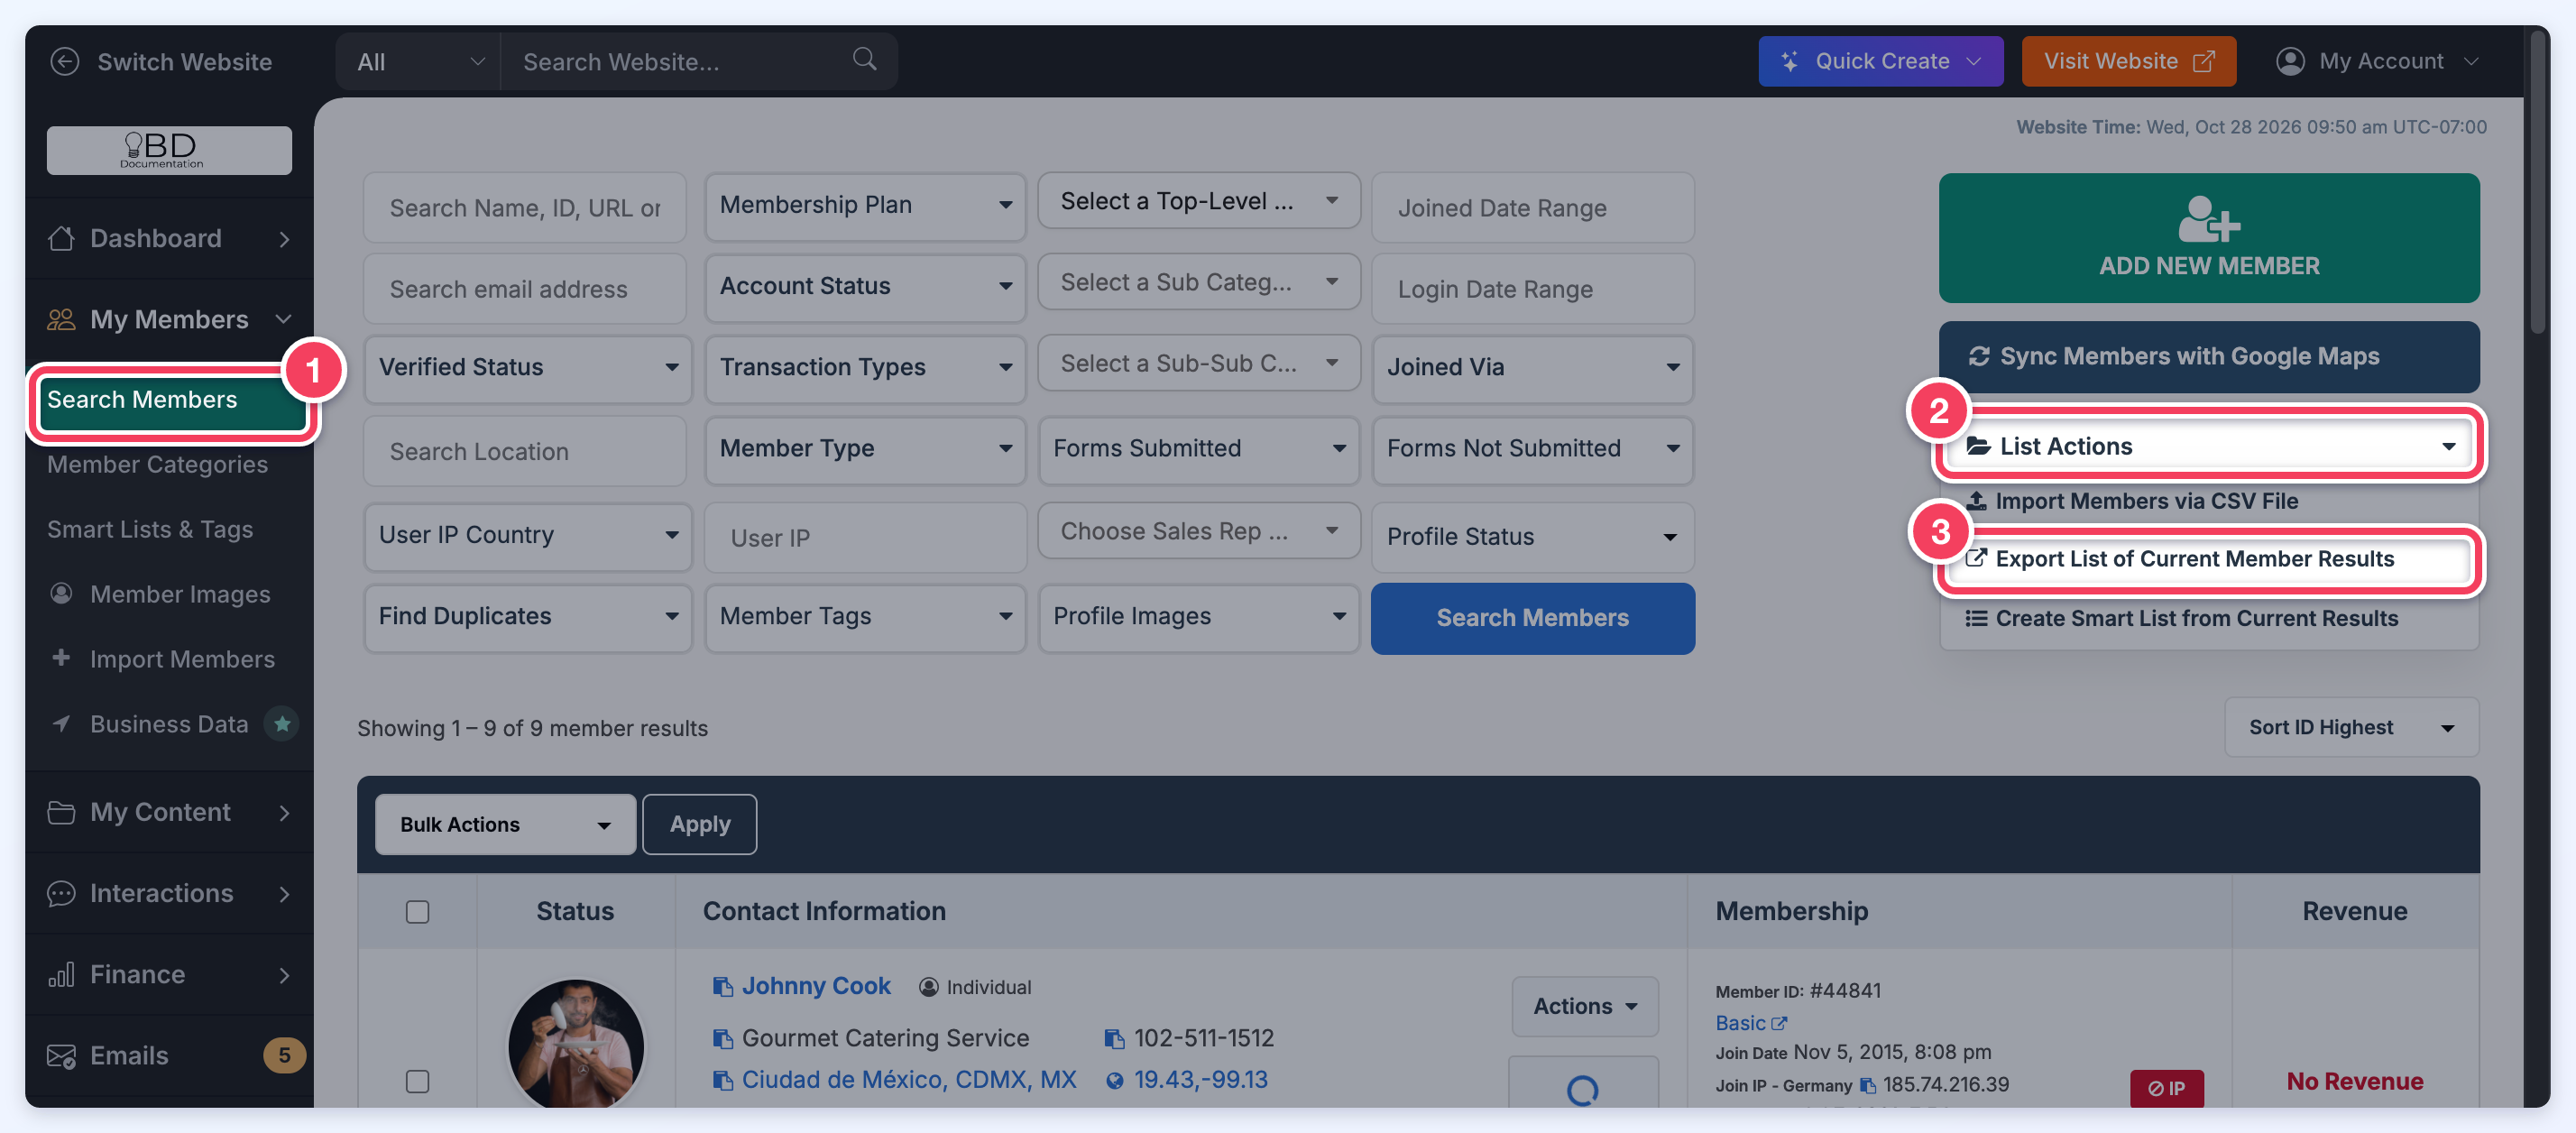Click copy icon next to Johnny Cook
Screen dimensions: 2576x1133
pos(722,987)
